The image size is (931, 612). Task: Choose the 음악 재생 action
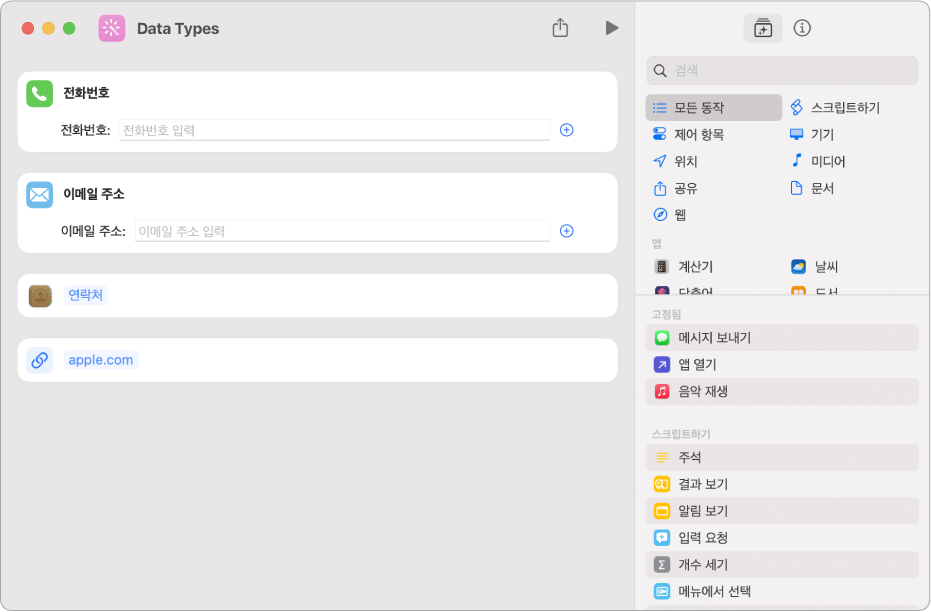pyautogui.click(x=782, y=391)
